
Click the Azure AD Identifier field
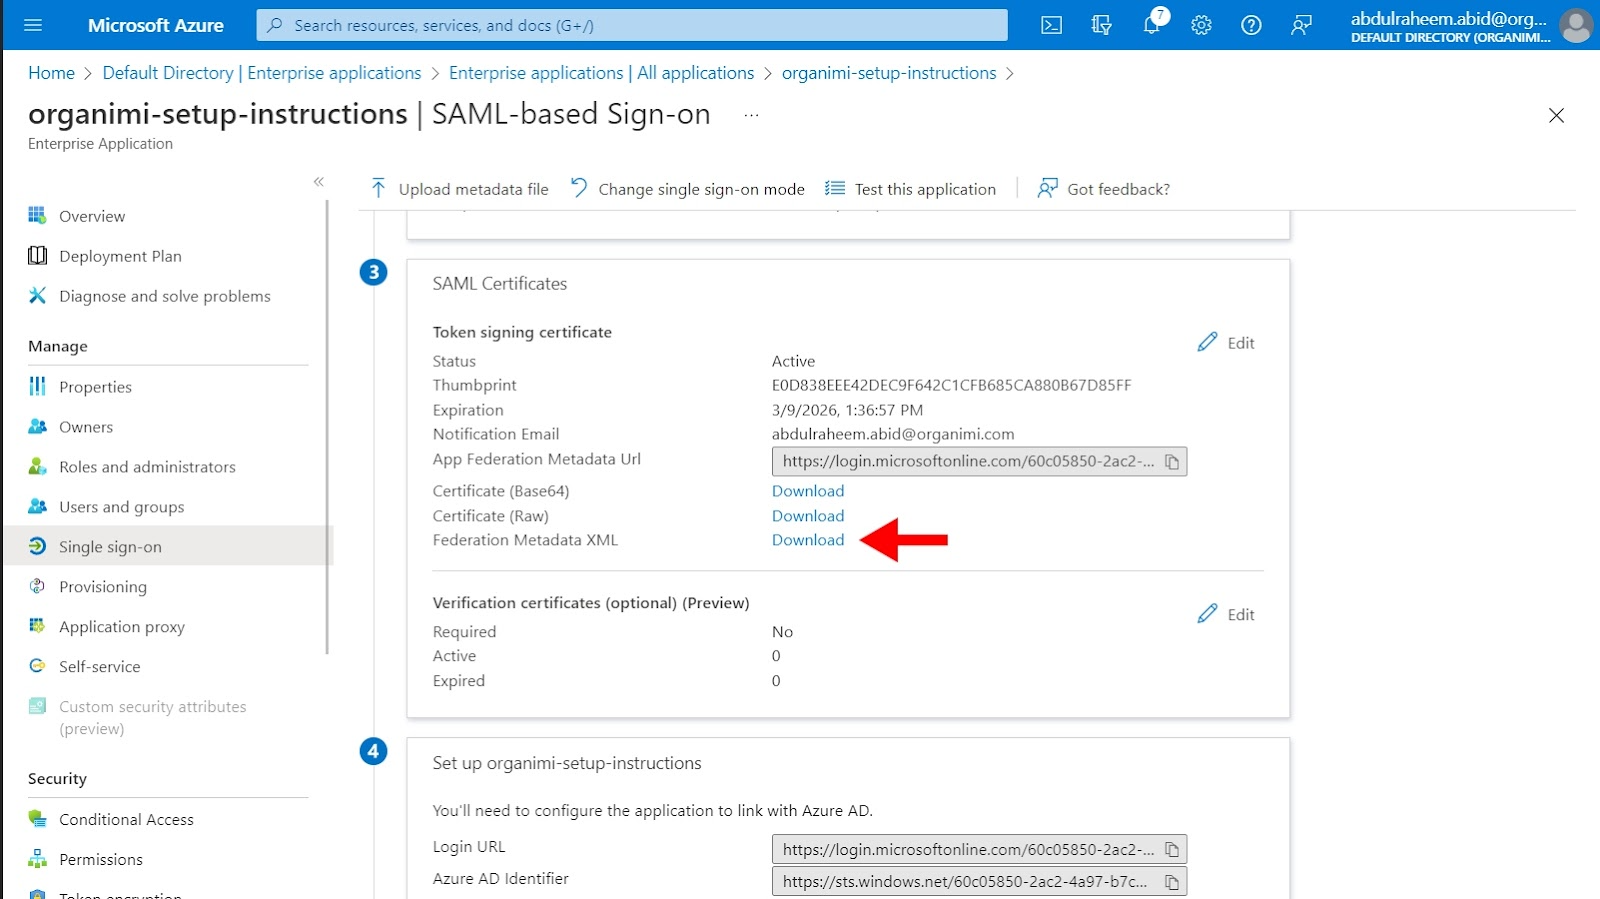(x=979, y=881)
